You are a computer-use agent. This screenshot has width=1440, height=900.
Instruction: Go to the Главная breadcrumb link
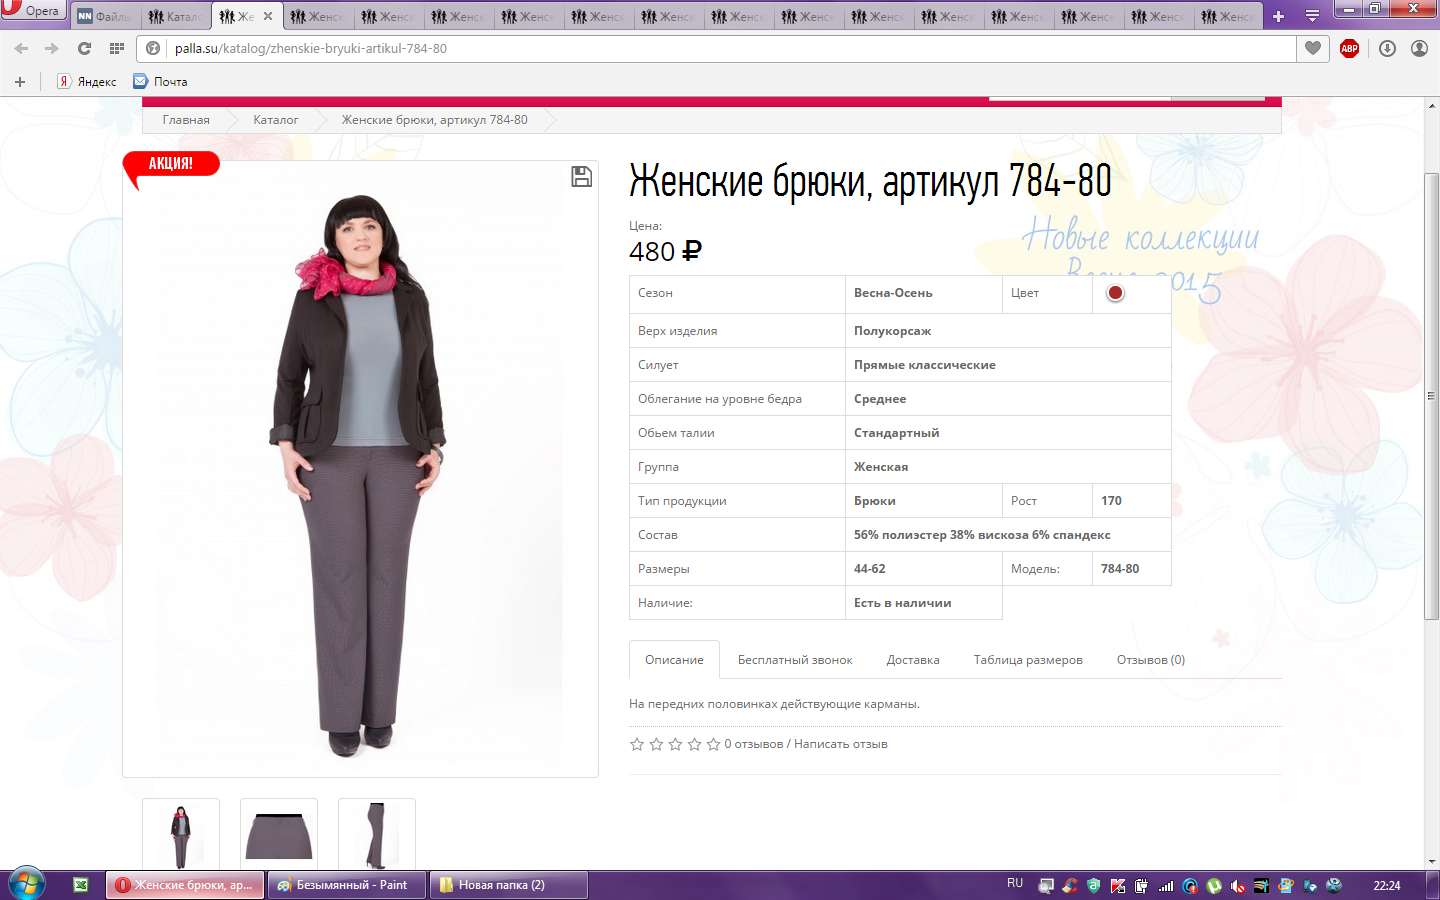click(186, 120)
